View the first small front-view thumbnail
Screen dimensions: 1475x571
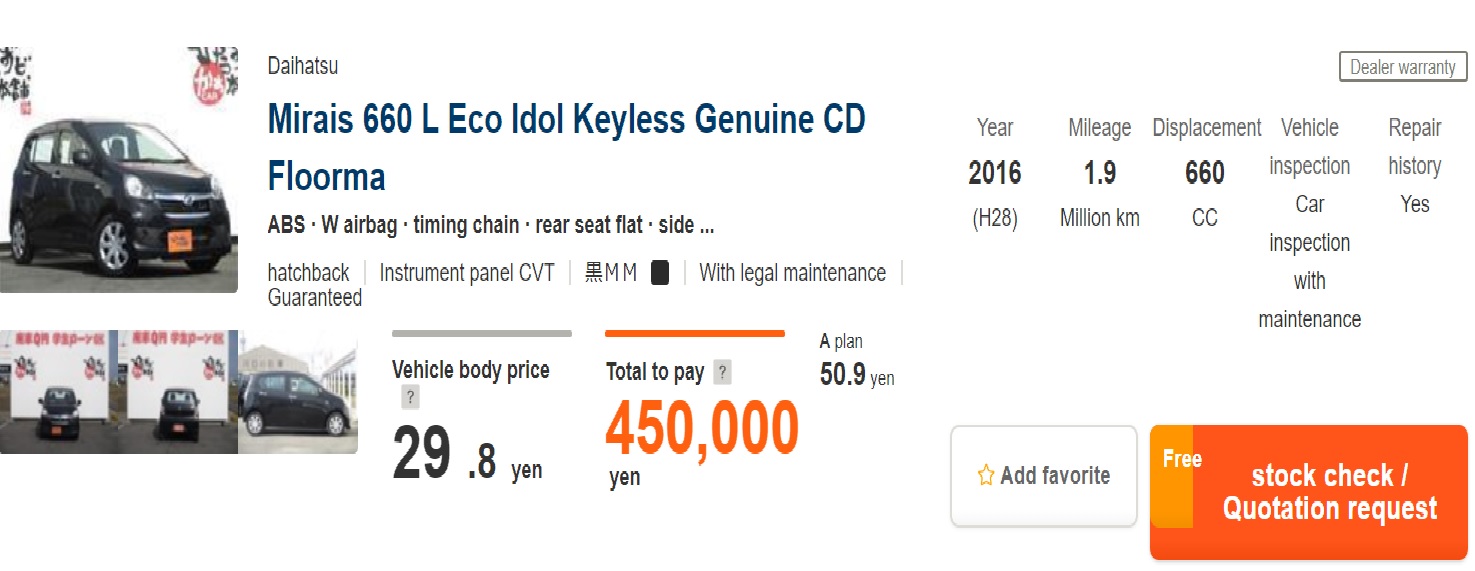[x=59, y=392]
